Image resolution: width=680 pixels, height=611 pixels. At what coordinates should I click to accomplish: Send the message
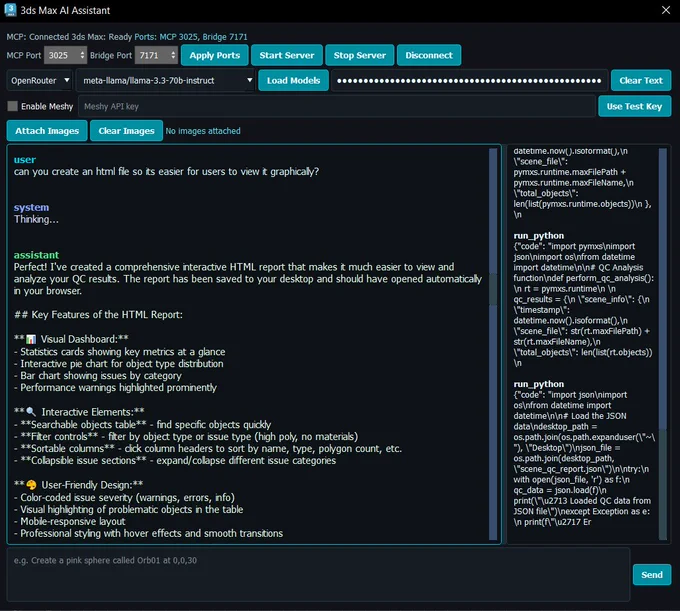(x=651, y=575)
